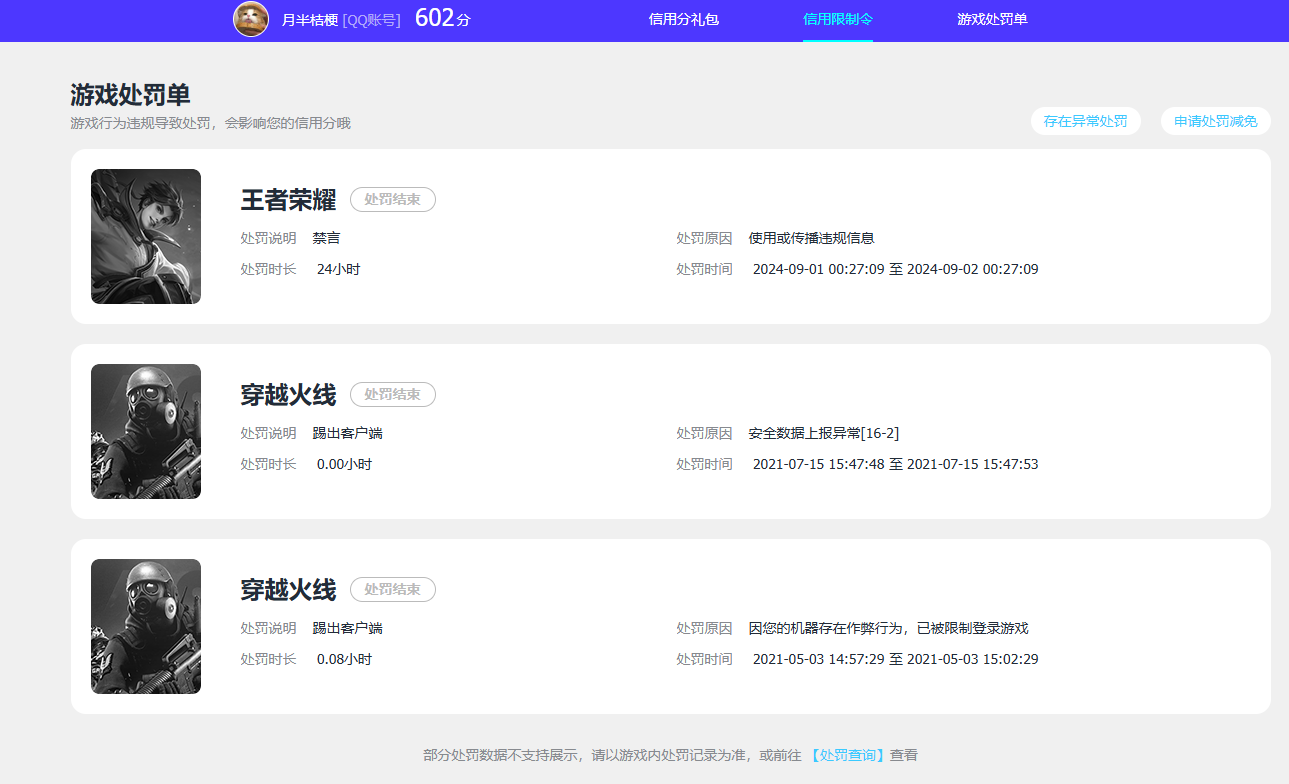Click the reason 使用或传播违规信息
Image resolution: width=1289 pixels, height=784 pixels.
(812, 238)
